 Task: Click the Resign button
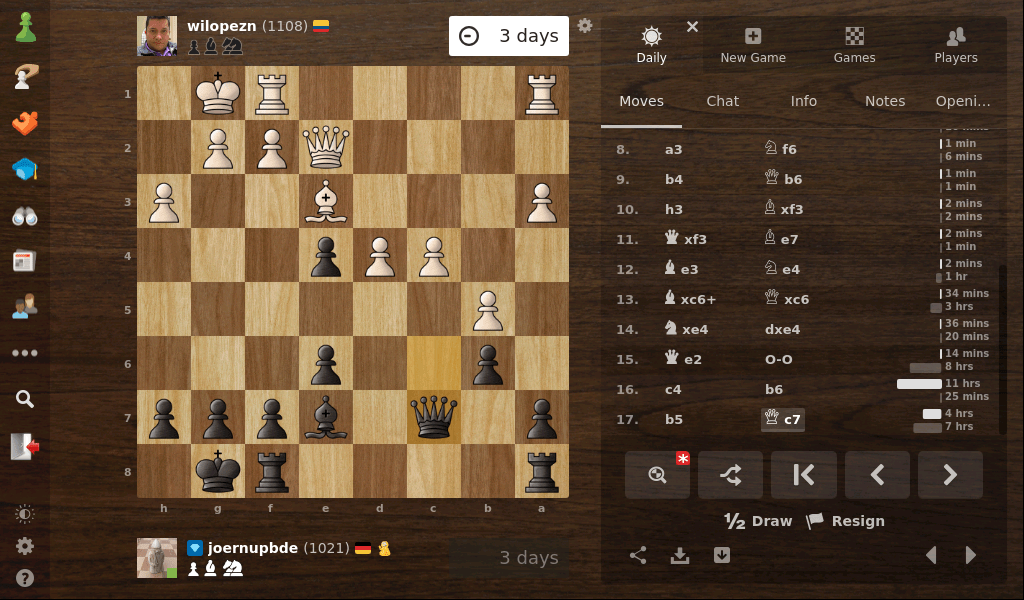[x=845, y=521]
